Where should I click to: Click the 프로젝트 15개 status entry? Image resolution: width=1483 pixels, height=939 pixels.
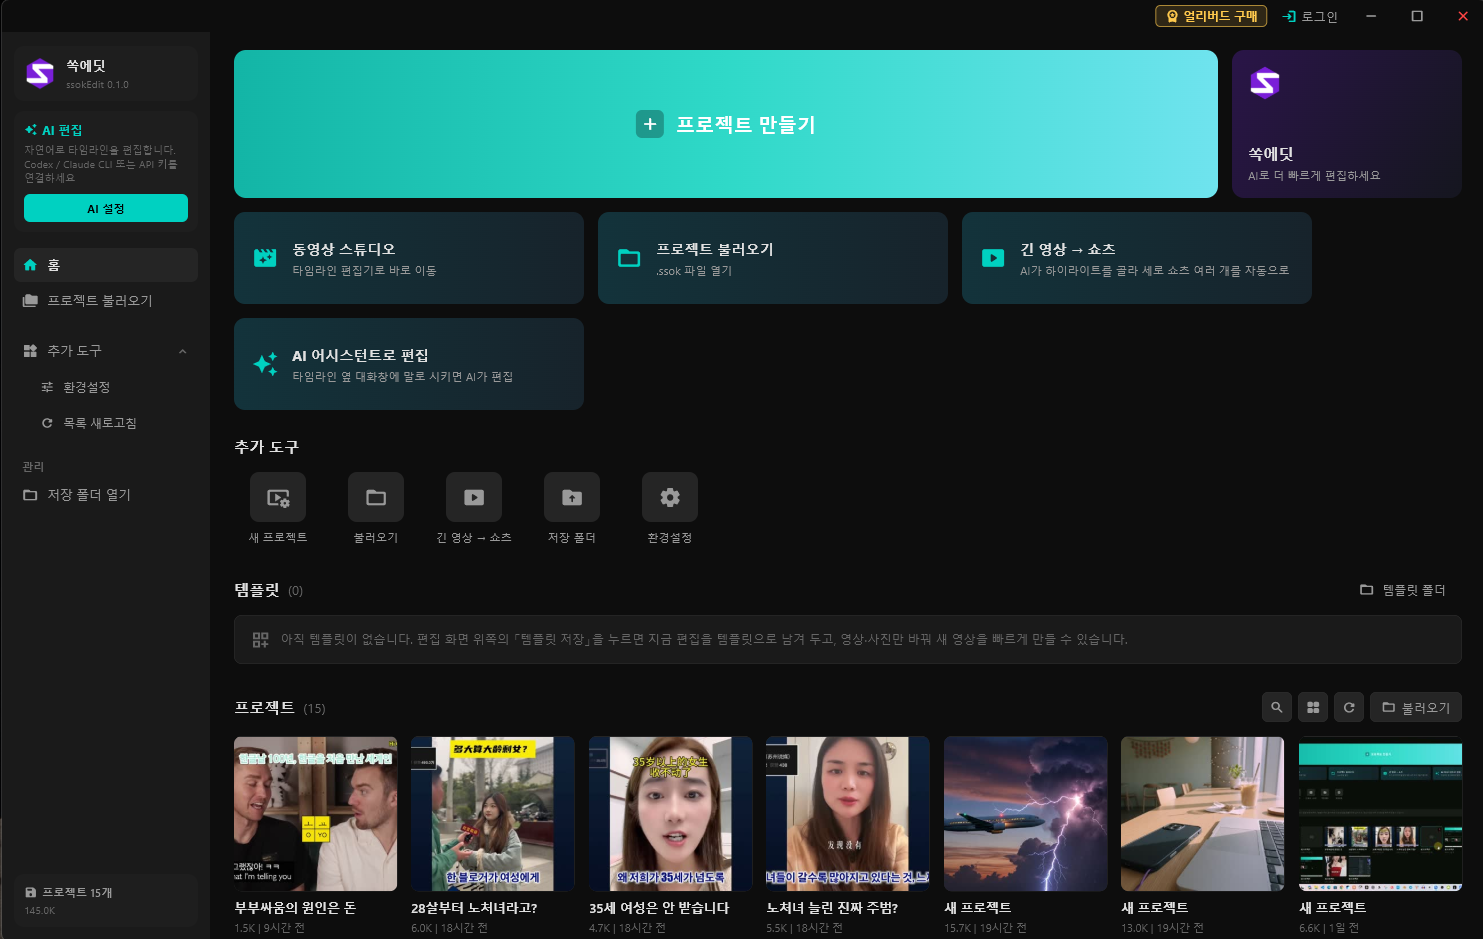pyautogui.click(x=106, y=900)
